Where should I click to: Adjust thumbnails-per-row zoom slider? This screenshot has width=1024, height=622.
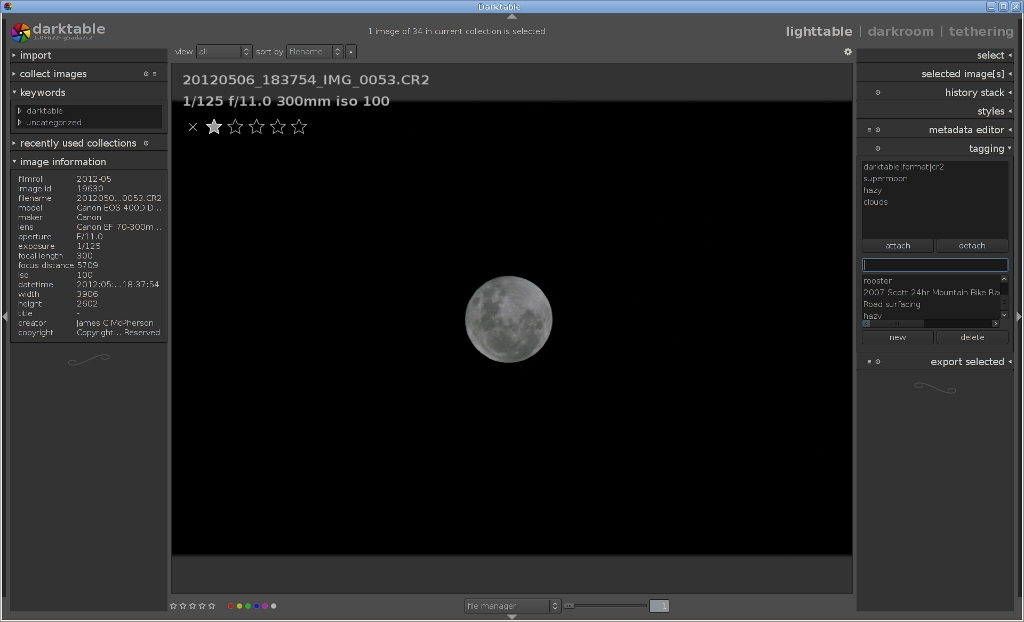pyautogui.click(x=605, y=606)
